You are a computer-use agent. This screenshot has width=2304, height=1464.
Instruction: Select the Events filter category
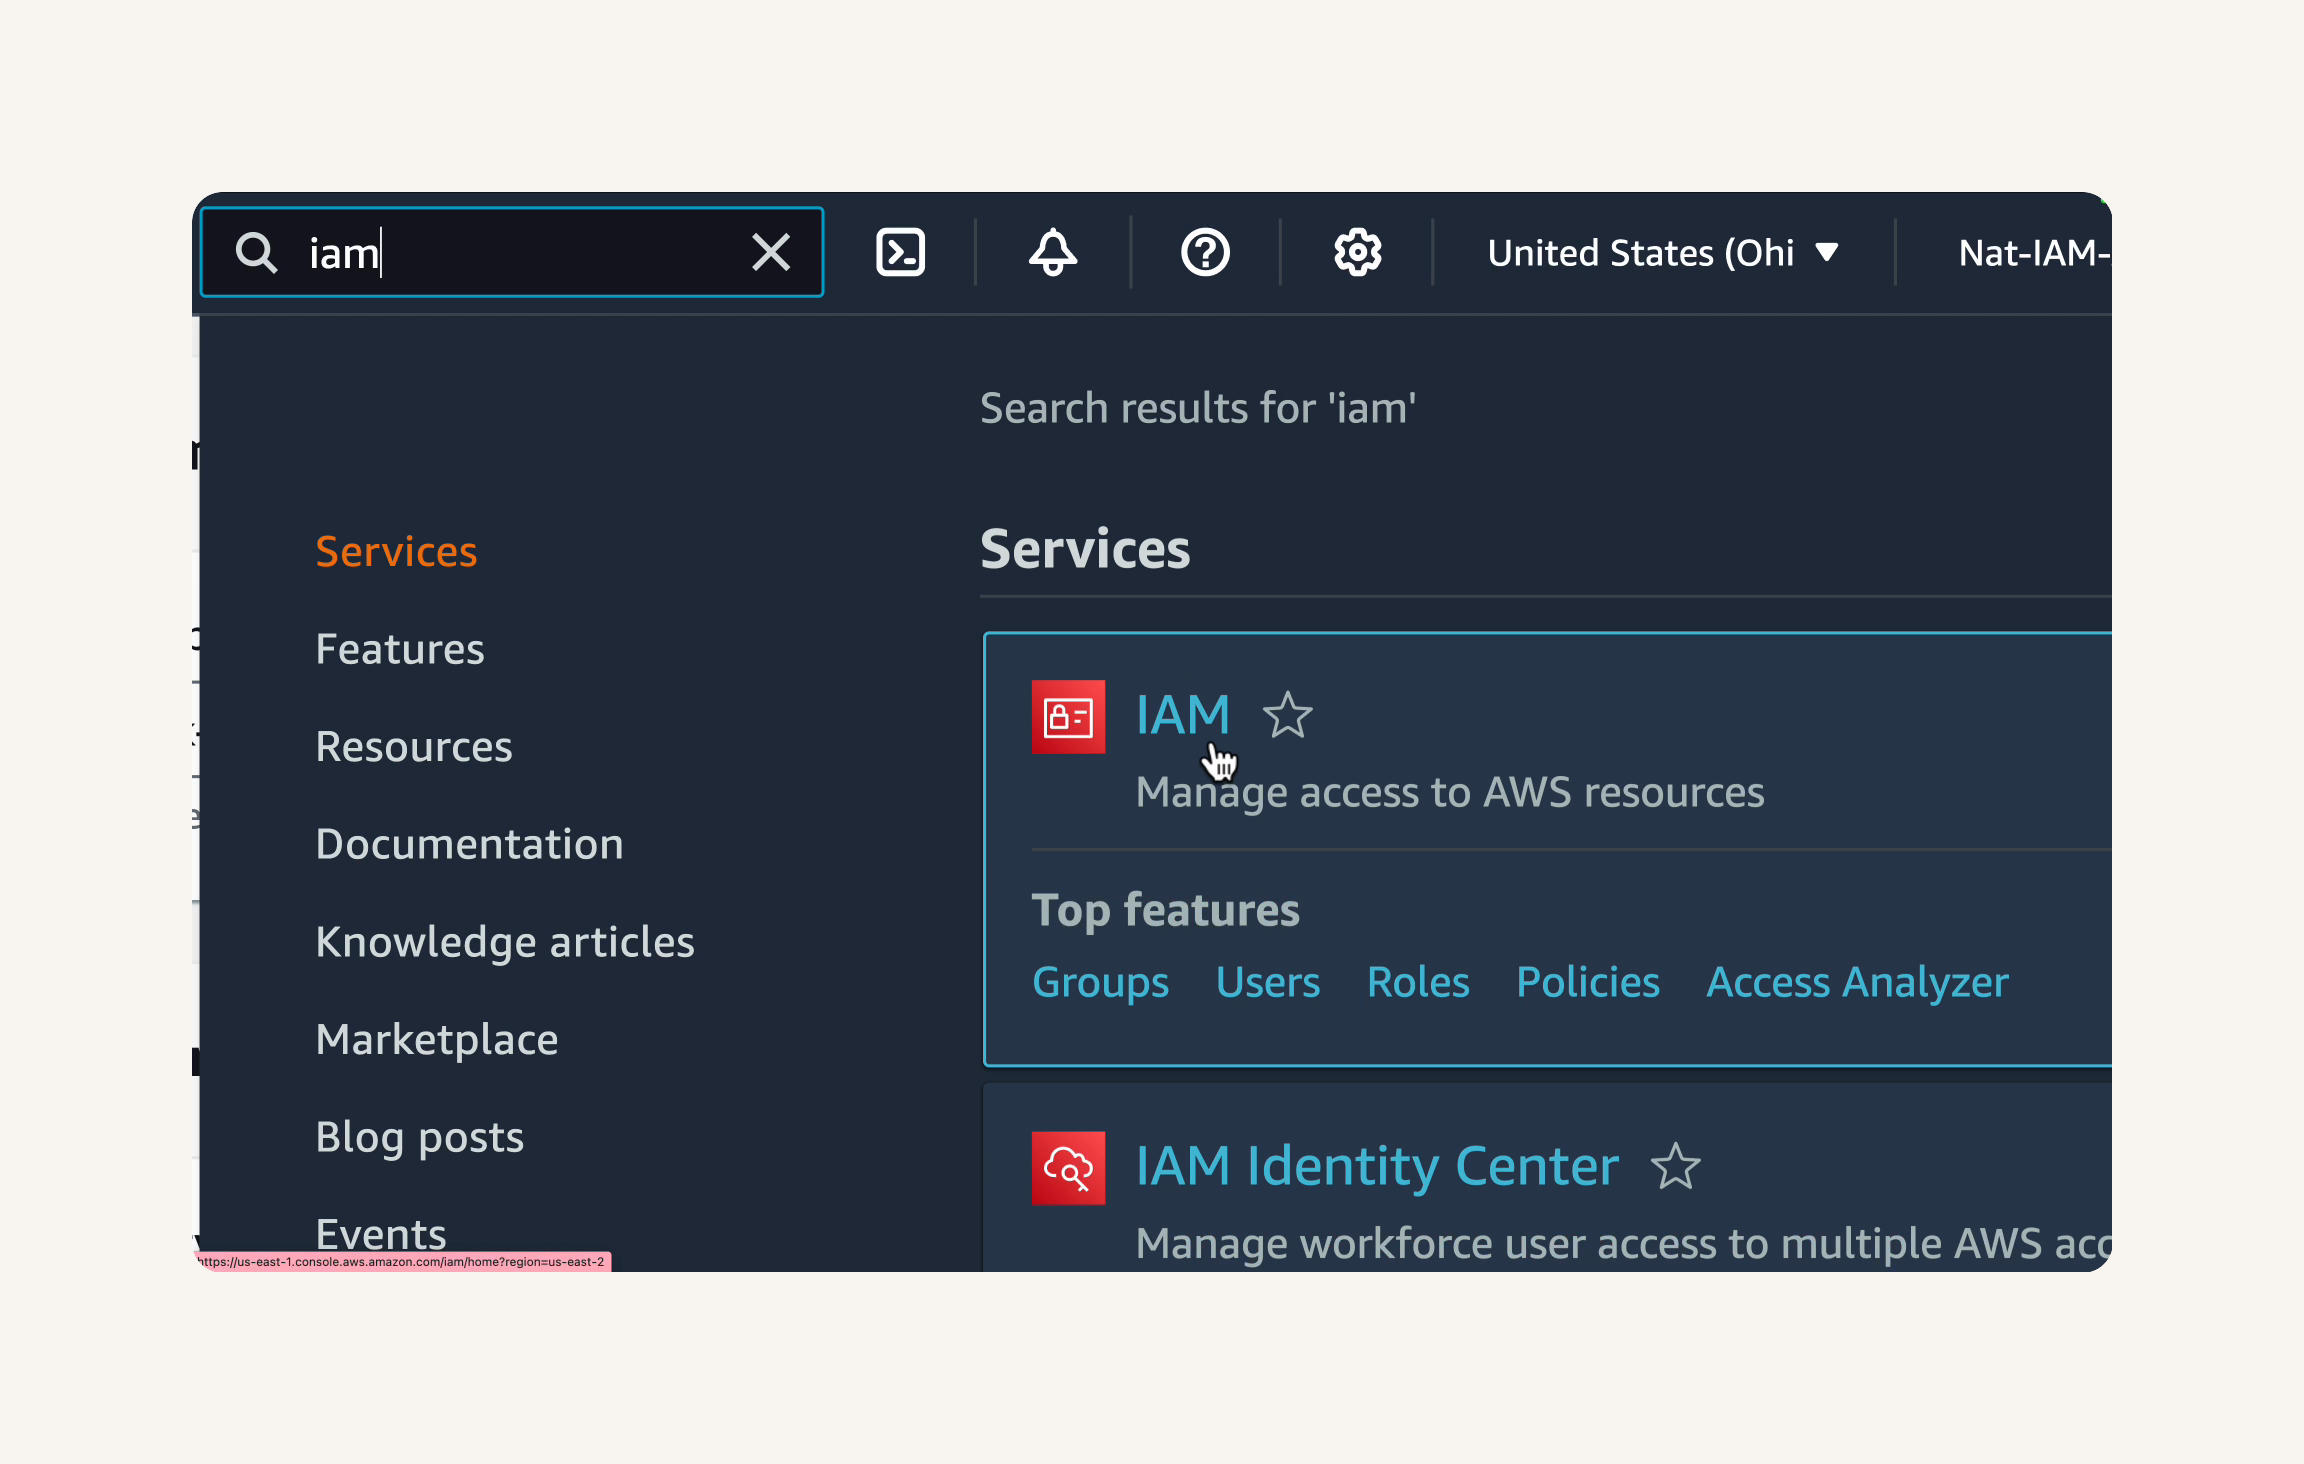pos(381,1234)
